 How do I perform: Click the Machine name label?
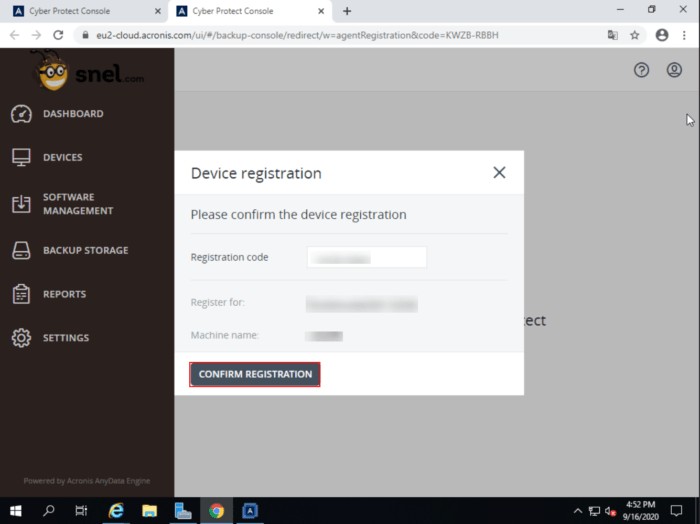pos(225,335)
